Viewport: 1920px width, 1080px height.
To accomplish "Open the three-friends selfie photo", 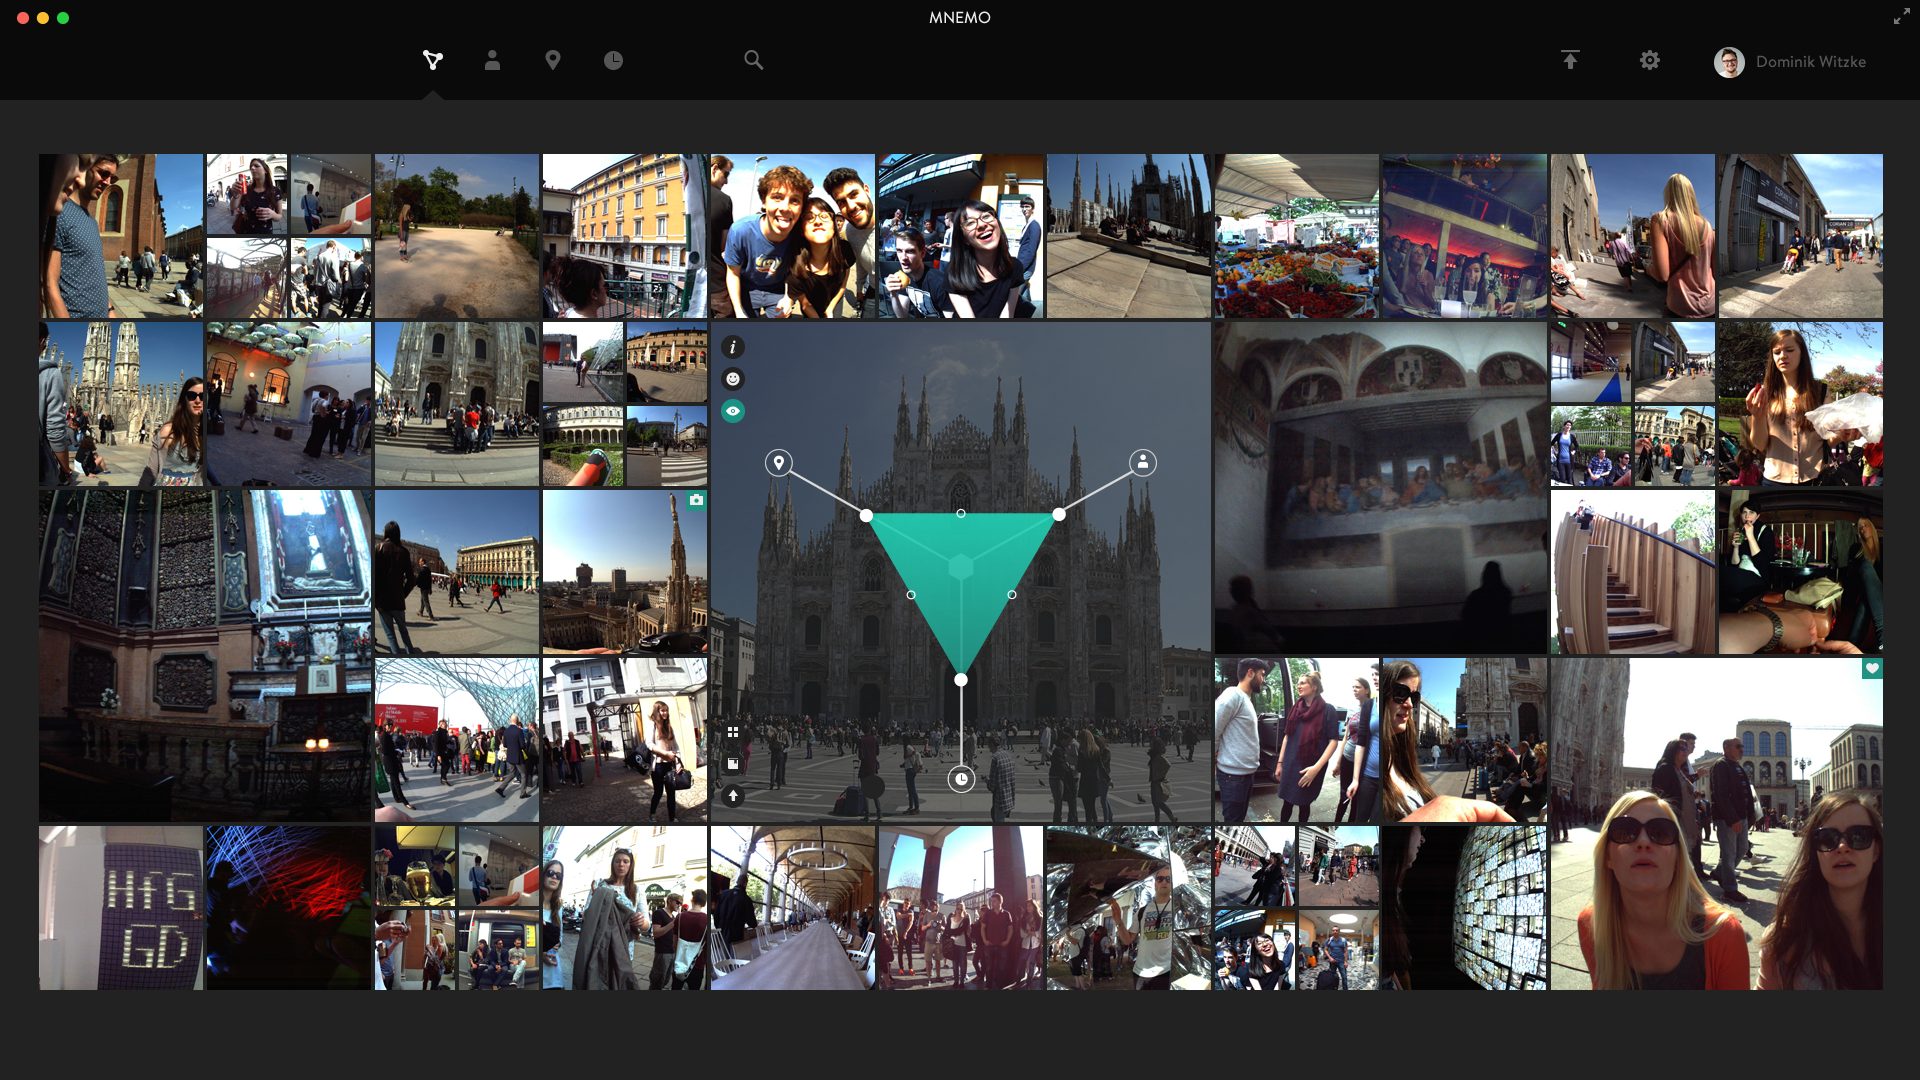I will (793, 236).
